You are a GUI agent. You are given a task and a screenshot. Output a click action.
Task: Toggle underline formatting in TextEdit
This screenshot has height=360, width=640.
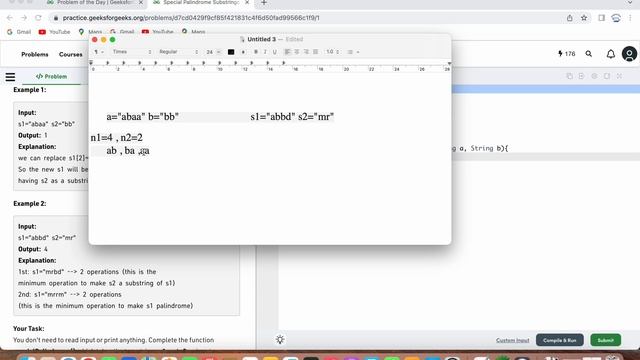coord(274,52)
